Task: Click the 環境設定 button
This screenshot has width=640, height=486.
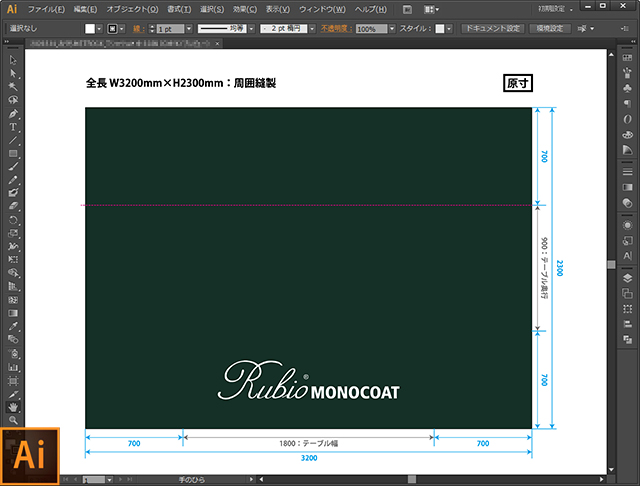Action: pyautogui.click(x=548, y=29)
